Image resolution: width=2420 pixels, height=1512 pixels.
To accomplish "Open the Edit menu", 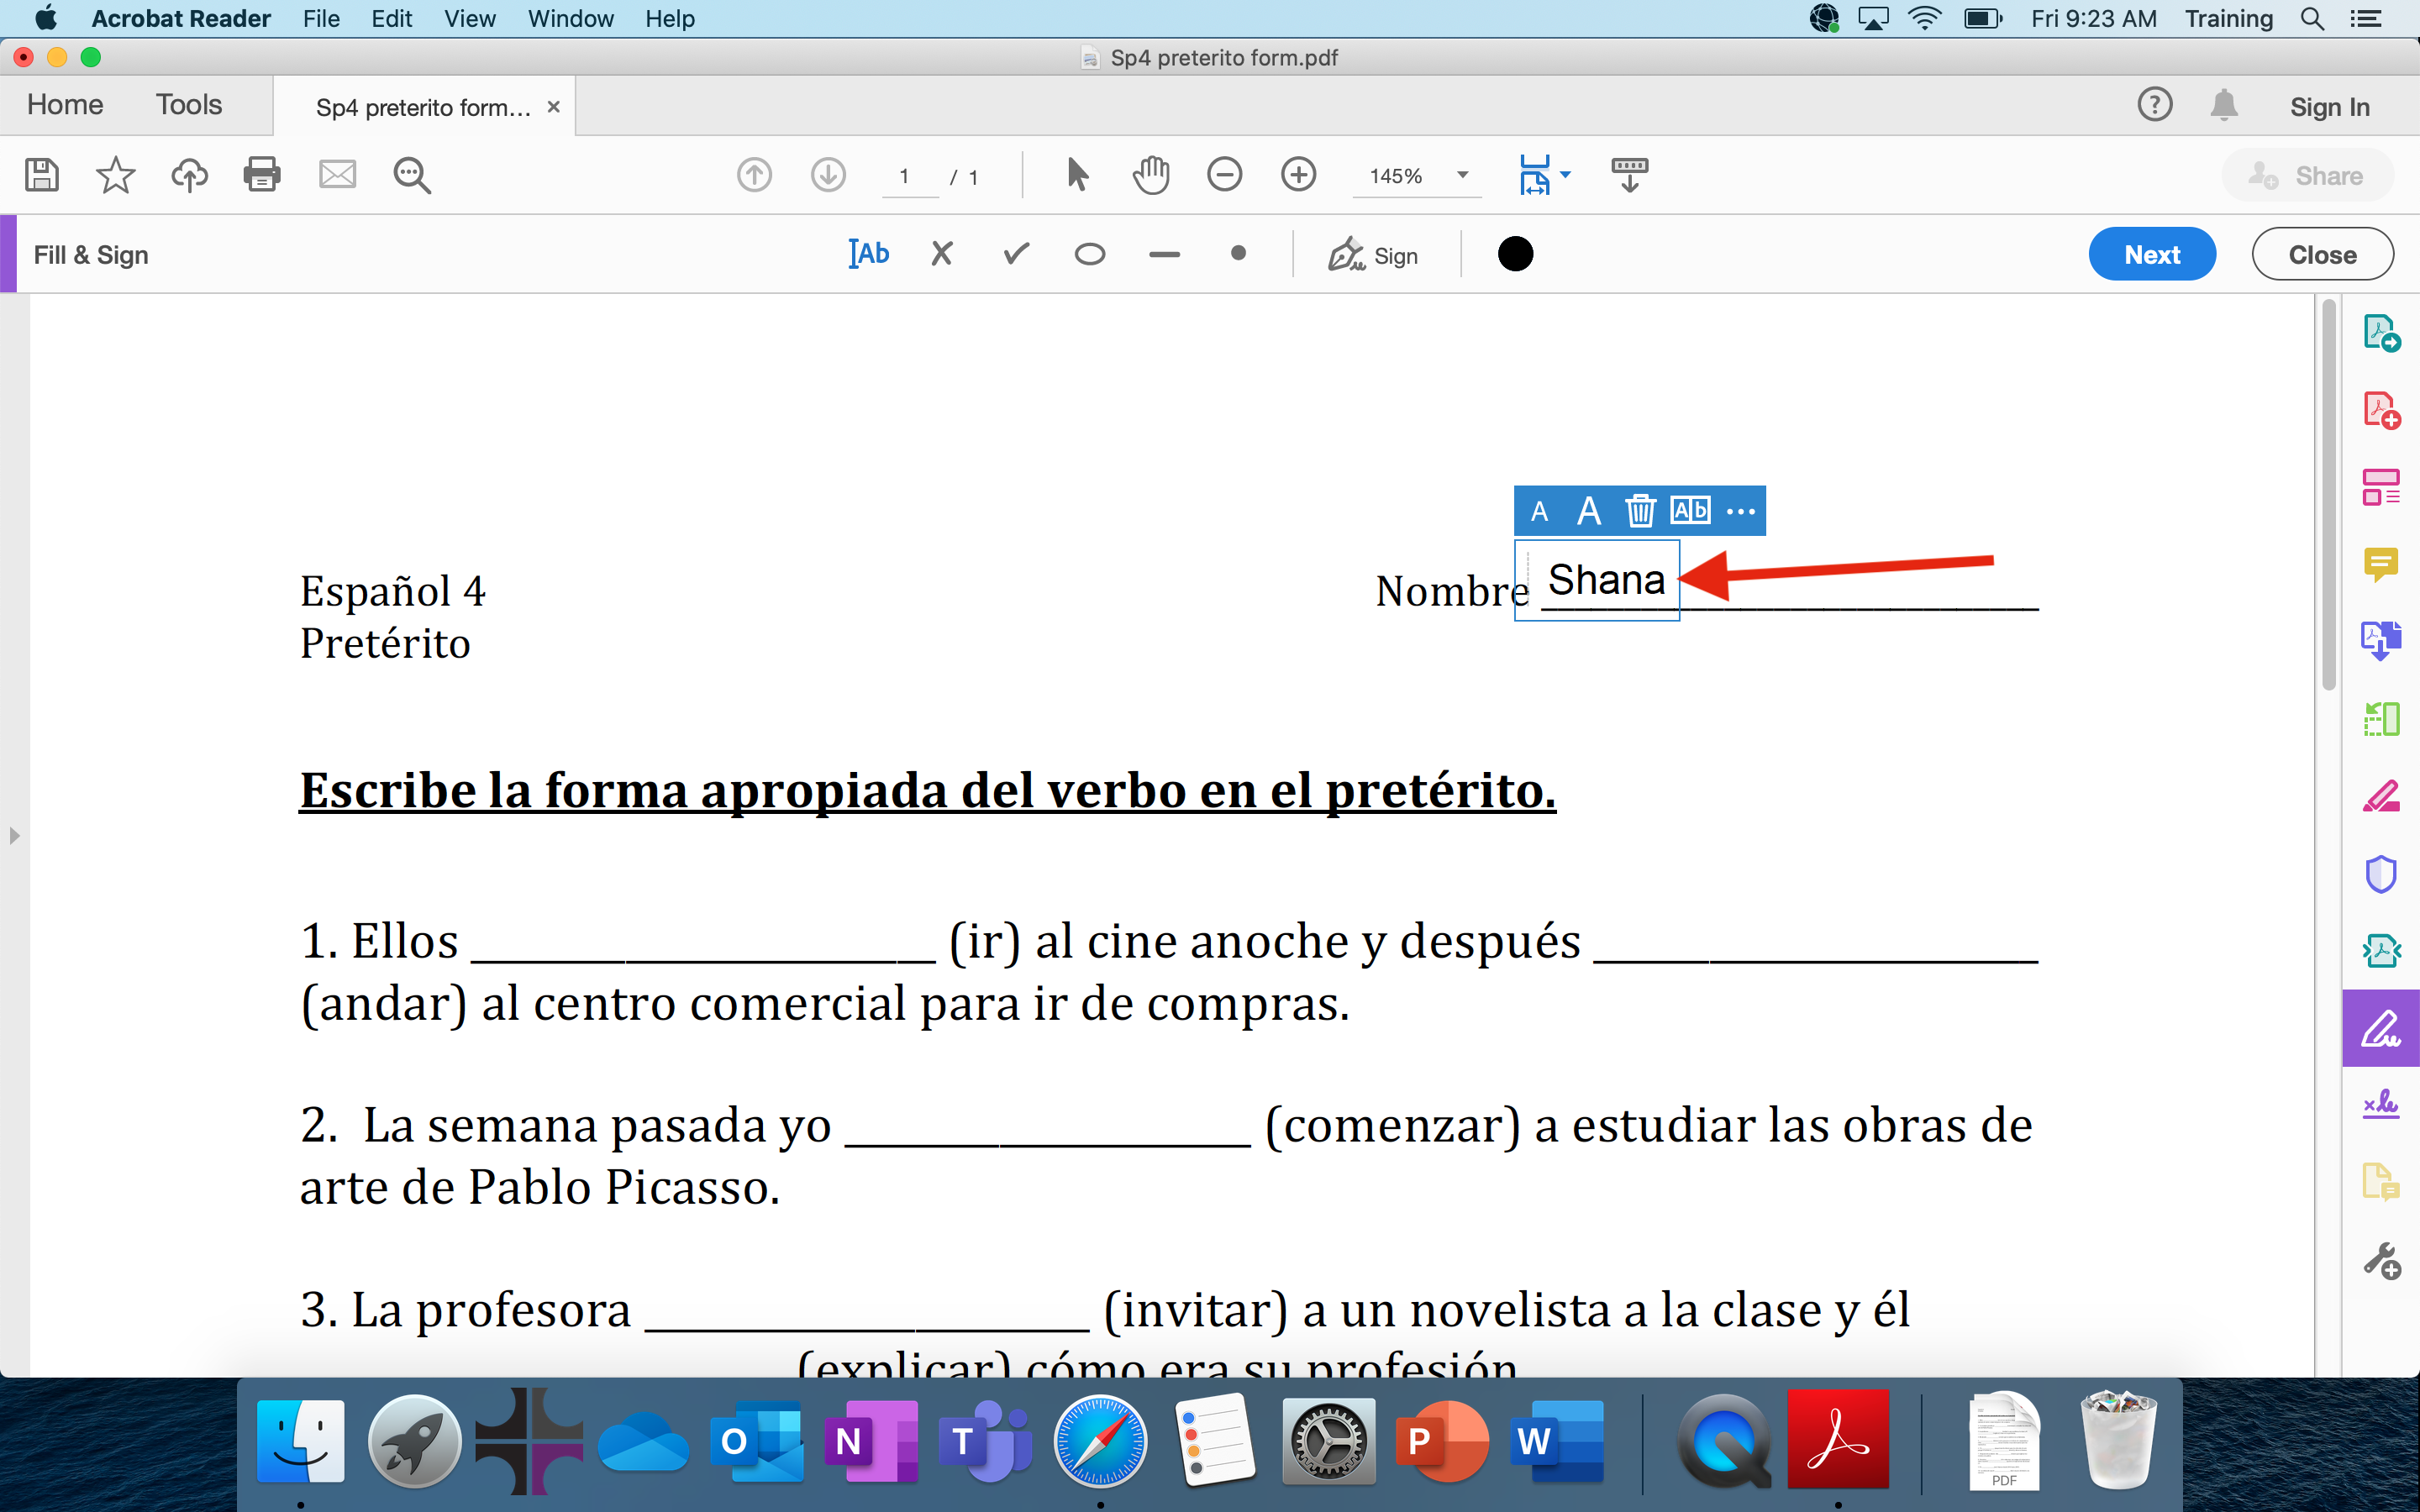I will [x=392, y=18].
